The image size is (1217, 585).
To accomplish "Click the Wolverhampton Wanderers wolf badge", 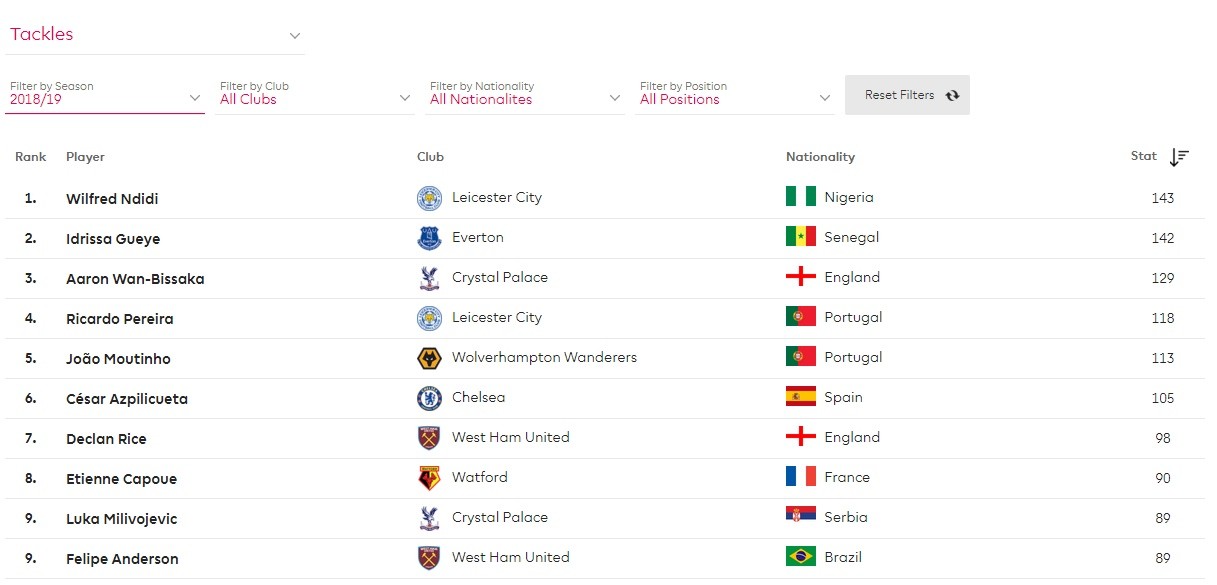I will coord(429,358).
